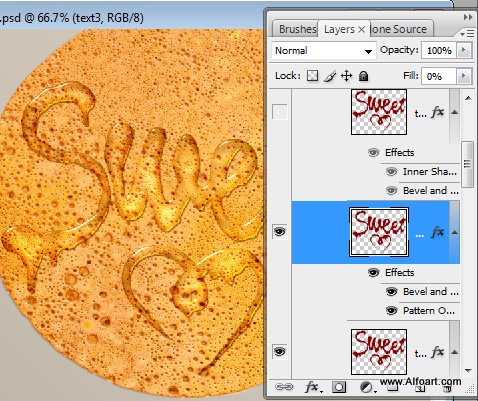Select the bottom Sweet layer thumbnail
The width and height of the screenshot is (478, 401).
(x=379, y=352)
